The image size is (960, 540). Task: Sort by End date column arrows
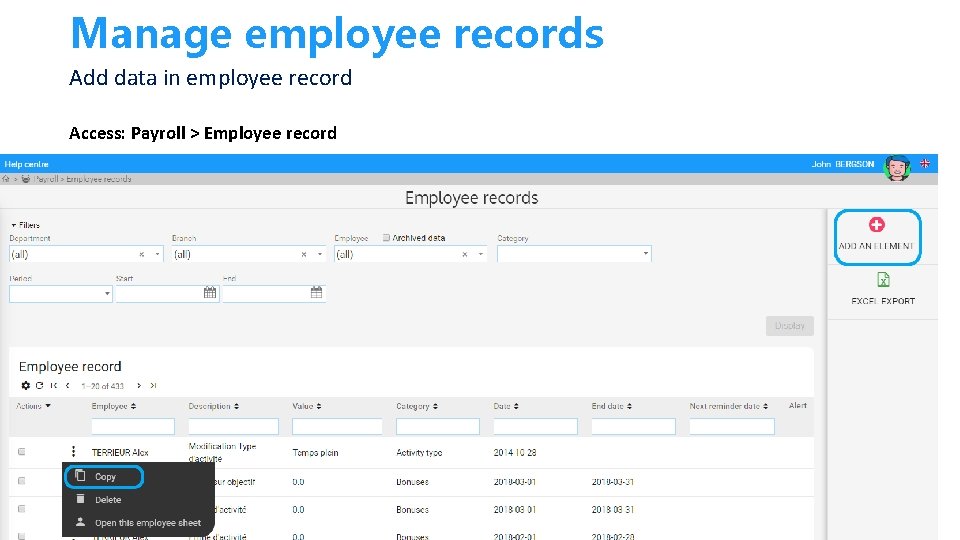click(629, 406)
